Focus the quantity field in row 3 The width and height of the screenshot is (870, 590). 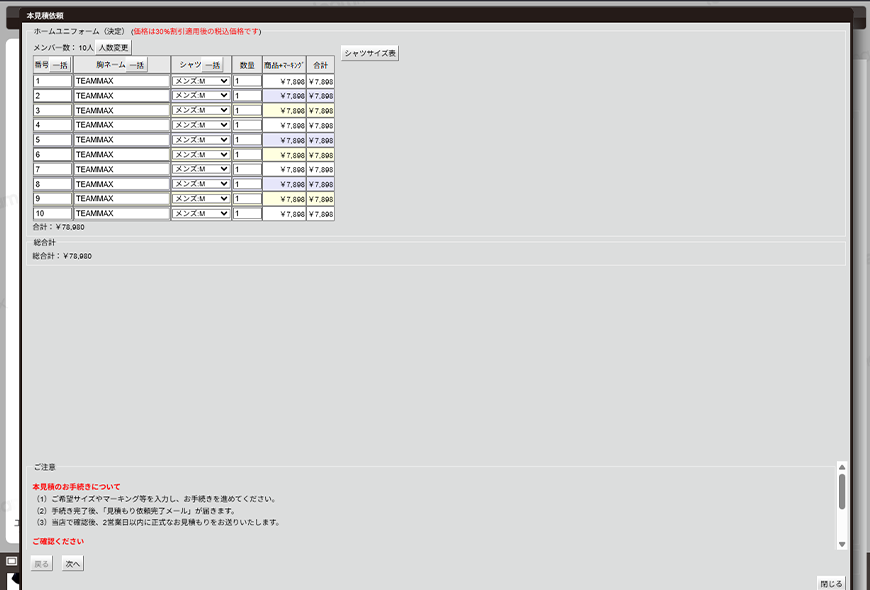247,110
